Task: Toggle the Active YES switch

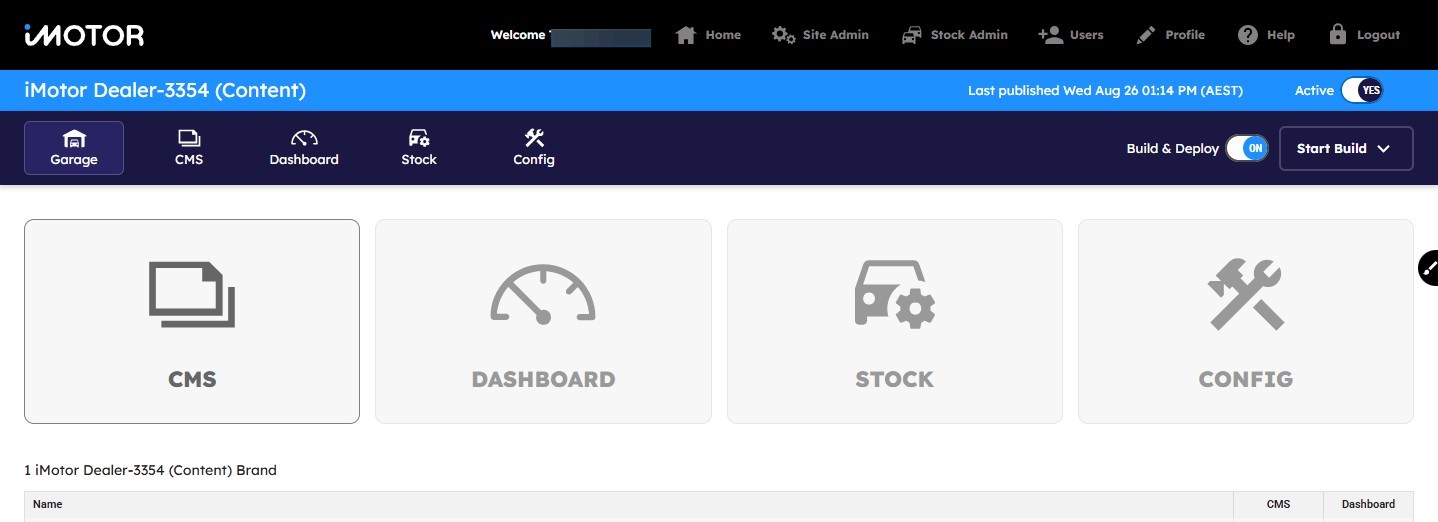Action: (x=1362, y=90)
